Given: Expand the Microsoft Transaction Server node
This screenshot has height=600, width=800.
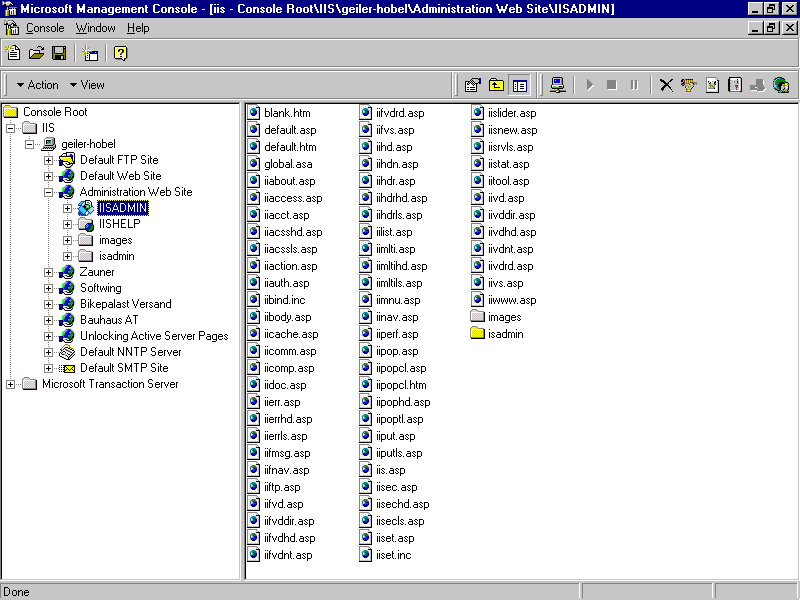Looking at the screenshot, I should coord(10,384).
